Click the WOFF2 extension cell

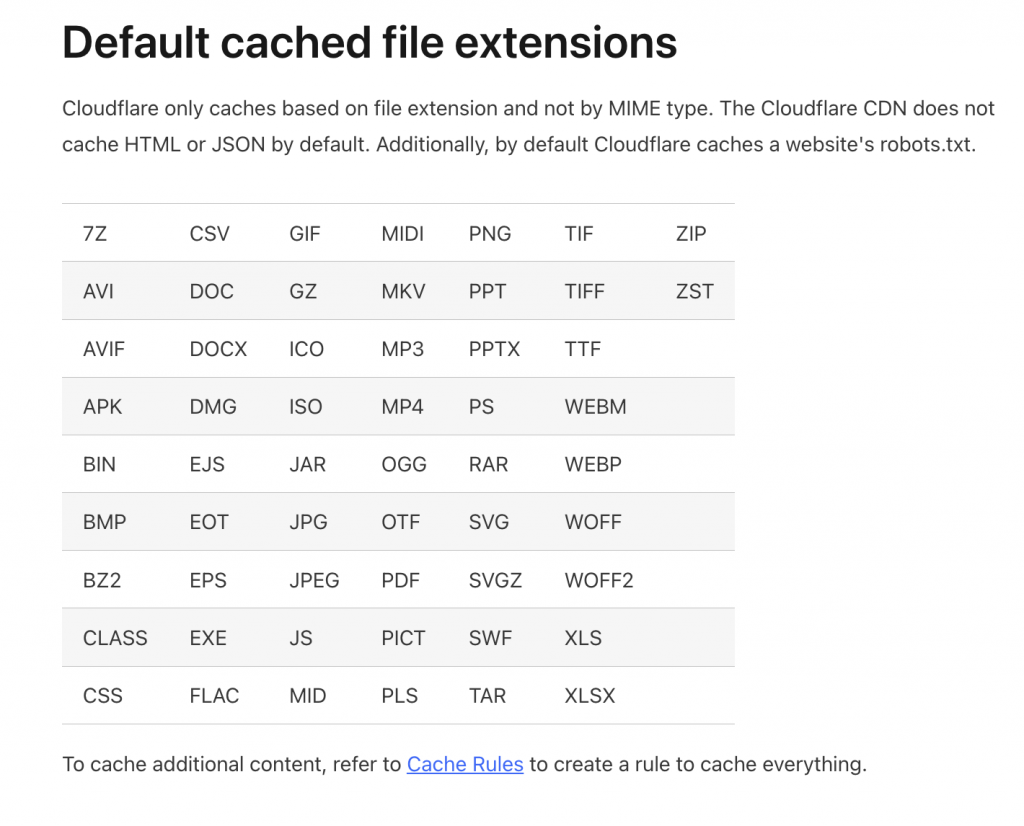pyautogui.click(x=599, y=580)
